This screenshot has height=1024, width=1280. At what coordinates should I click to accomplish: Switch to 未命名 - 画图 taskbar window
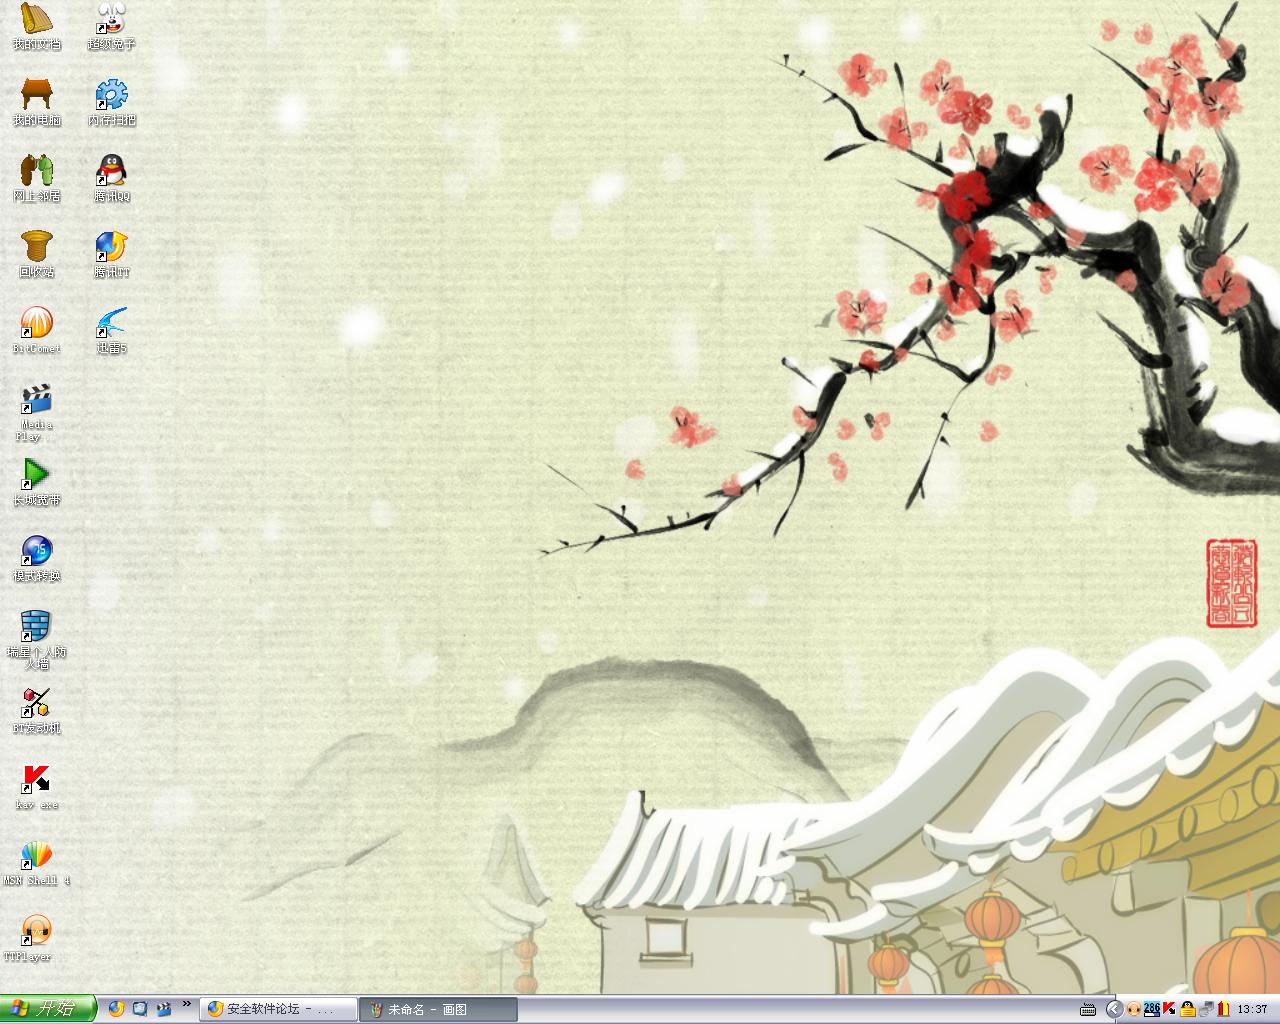point(439,1009)
